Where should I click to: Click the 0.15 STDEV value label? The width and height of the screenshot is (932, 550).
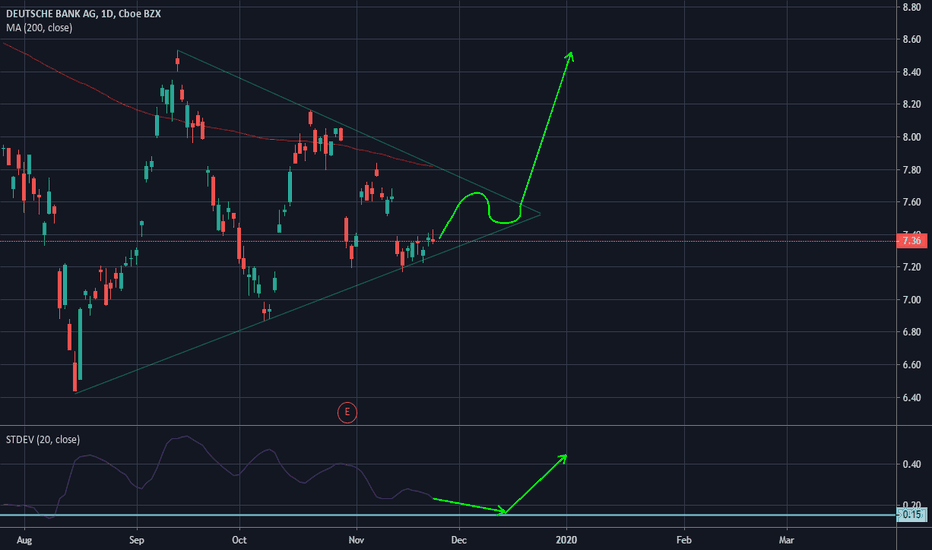[911, 514]
